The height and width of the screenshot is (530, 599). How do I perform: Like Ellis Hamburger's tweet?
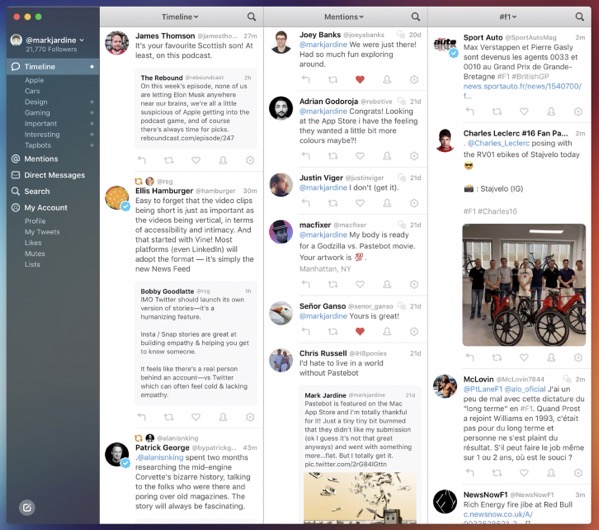coord(196,417)
